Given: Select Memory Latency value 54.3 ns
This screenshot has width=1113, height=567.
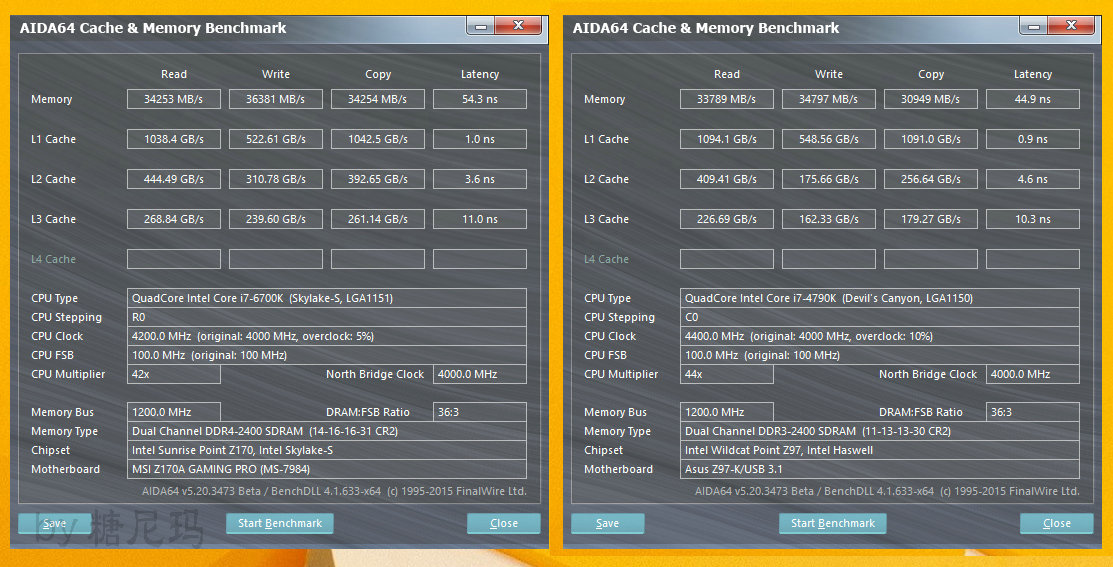Looking at the screenshot, I should click(480, 99).
